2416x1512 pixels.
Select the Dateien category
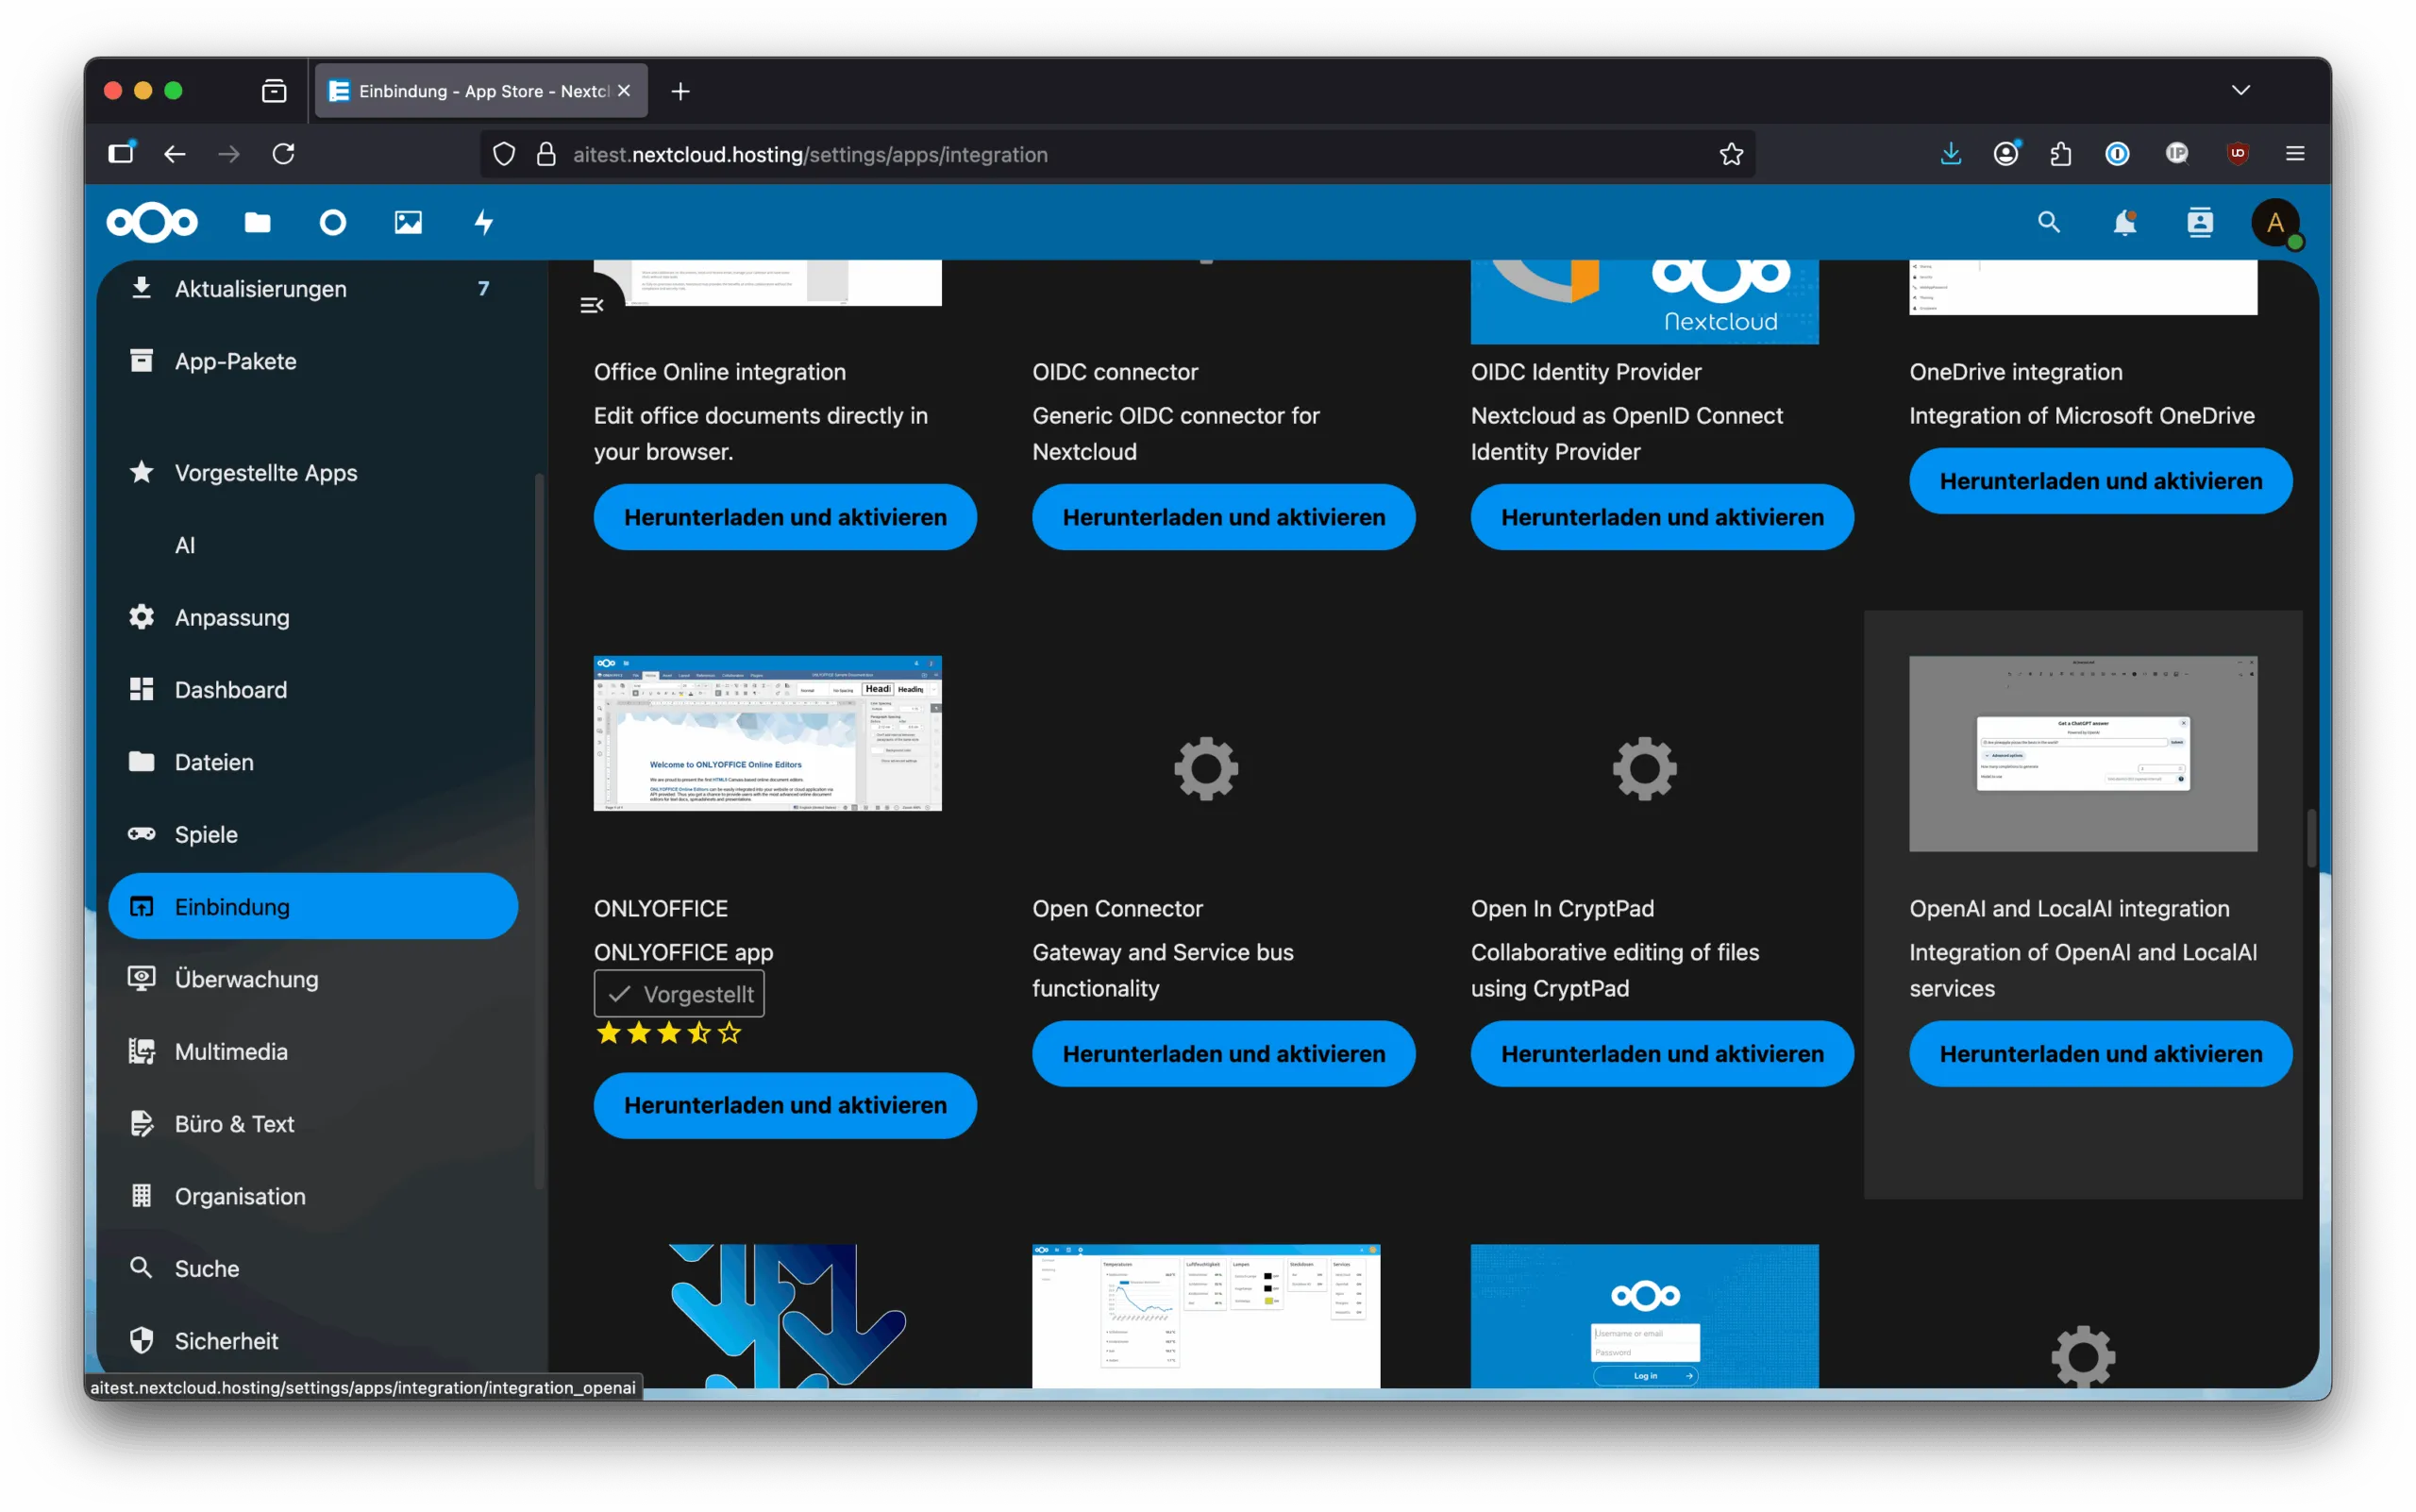313,762
